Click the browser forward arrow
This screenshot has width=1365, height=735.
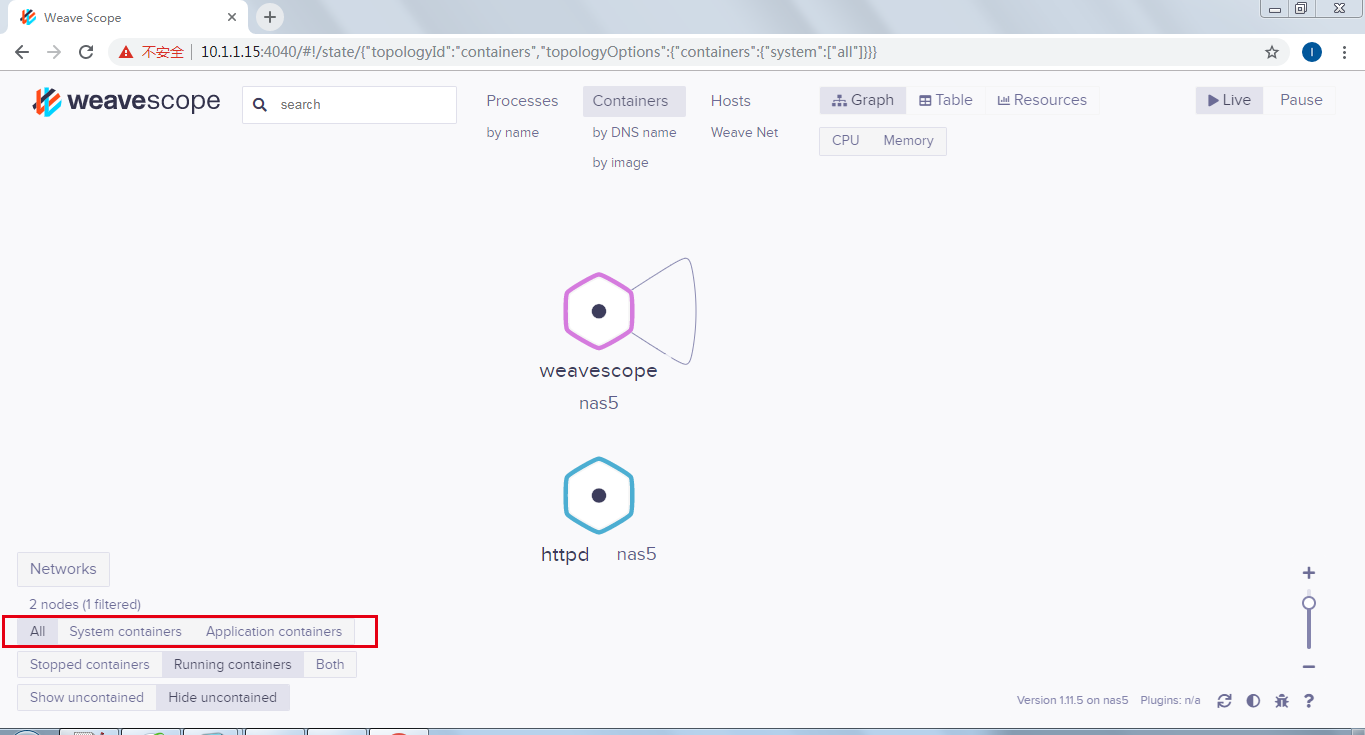54,52
